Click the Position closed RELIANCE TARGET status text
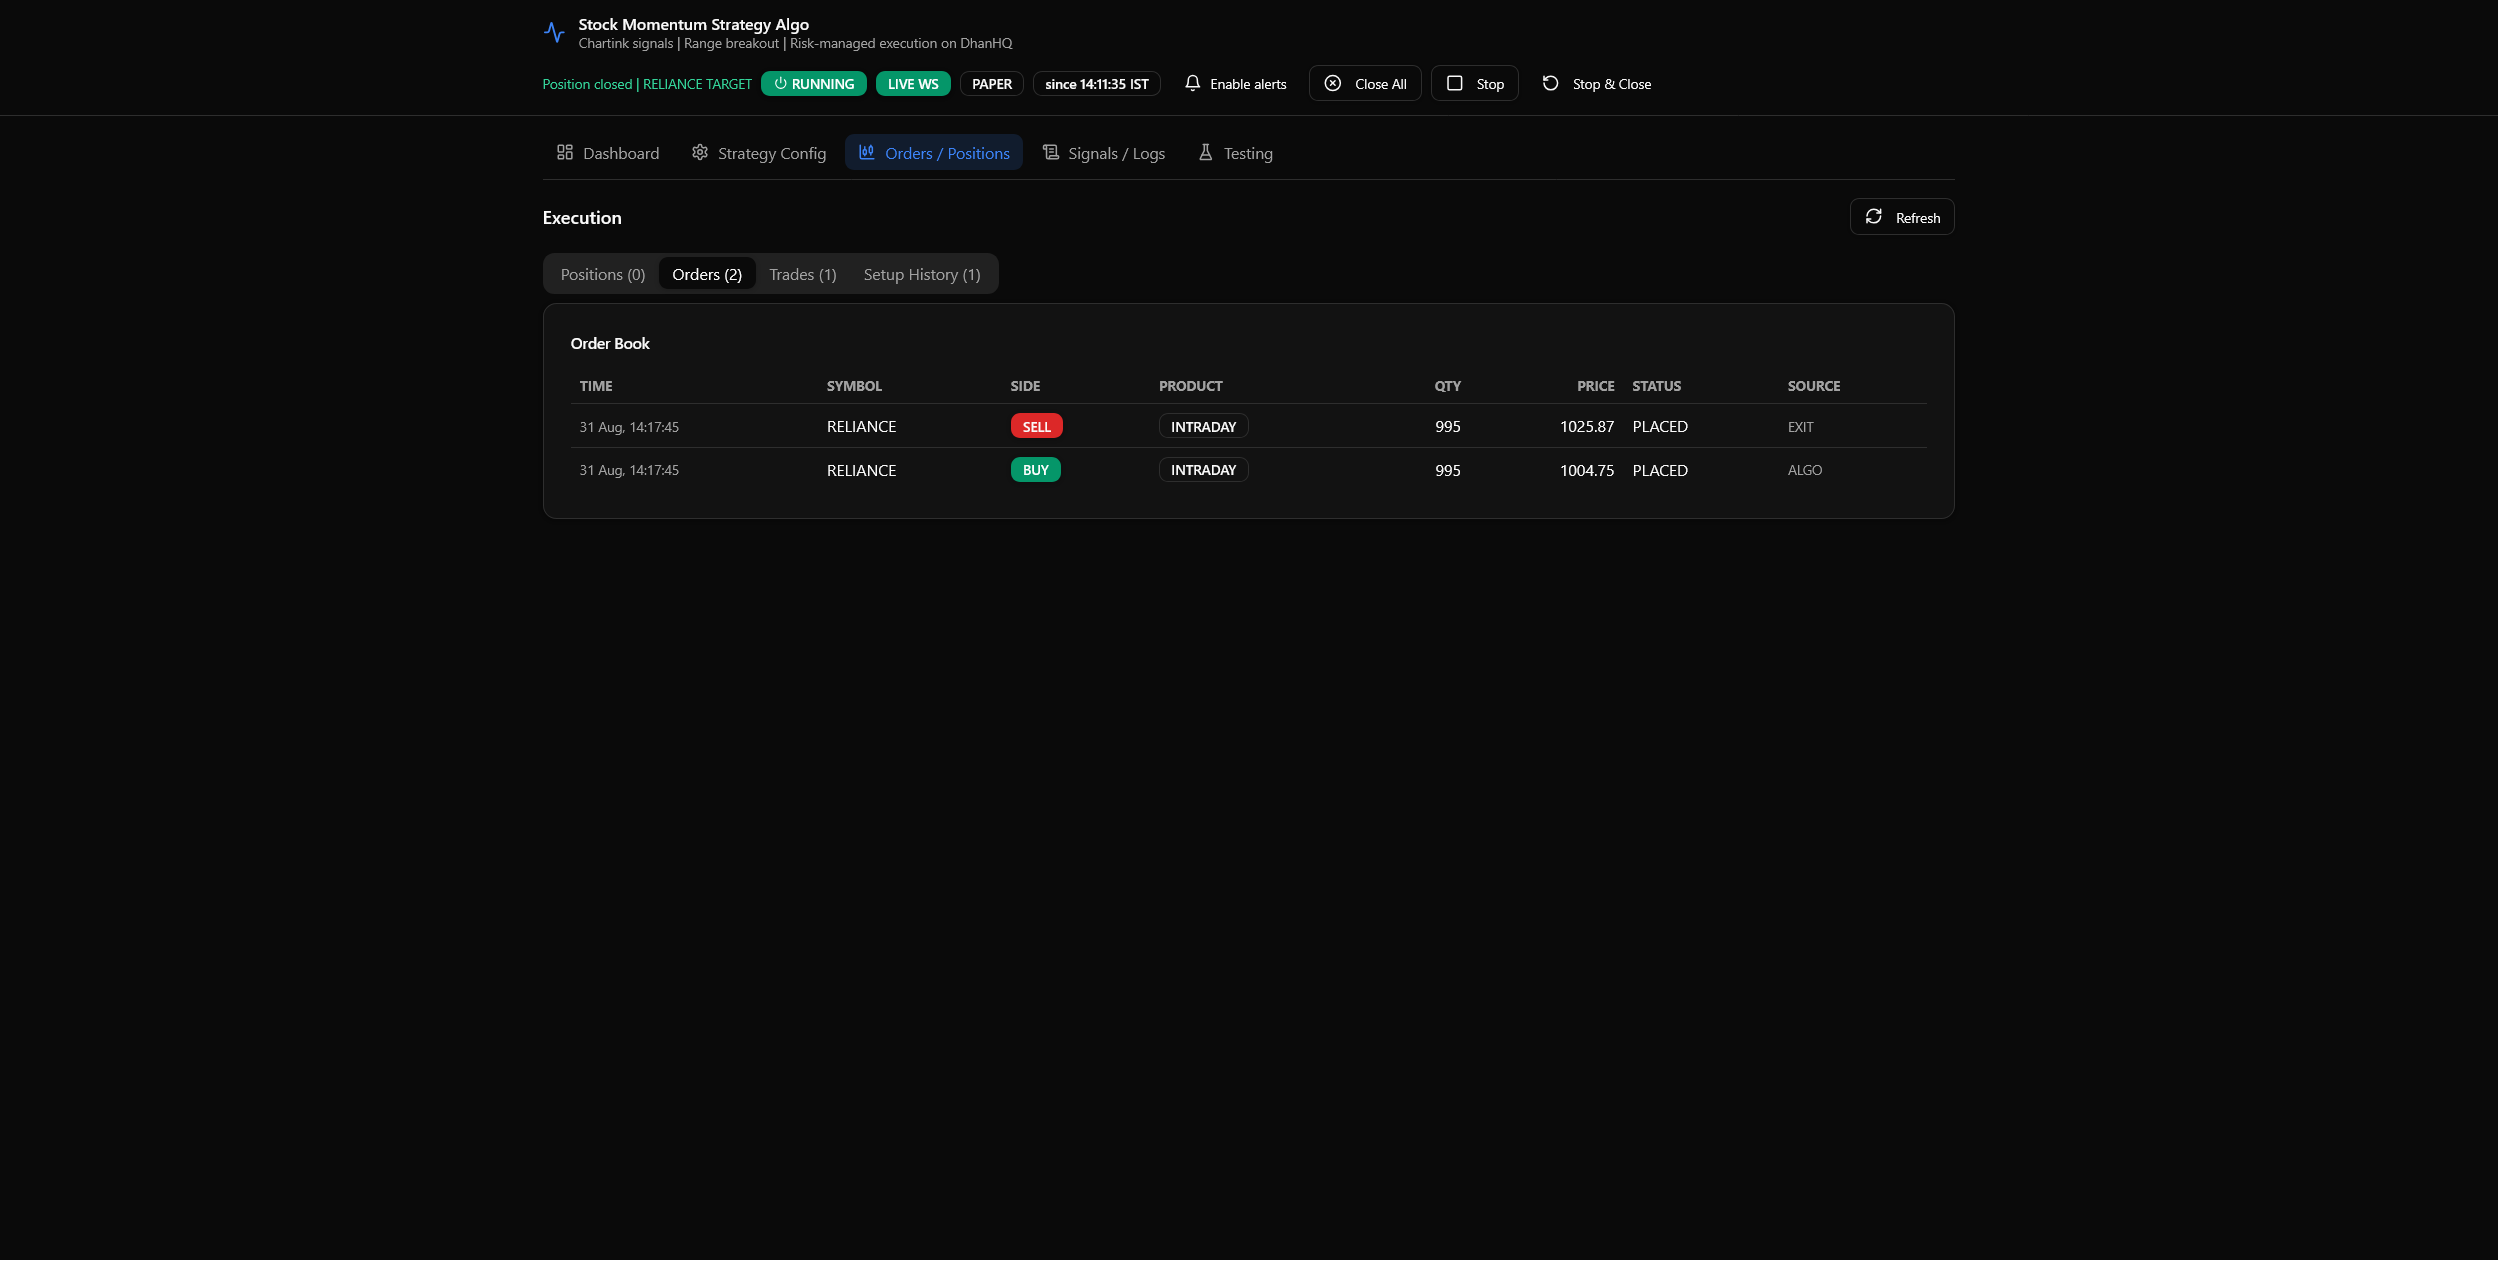The height and width of the screenshot is (1261, 2498). [x=647, y=84]
